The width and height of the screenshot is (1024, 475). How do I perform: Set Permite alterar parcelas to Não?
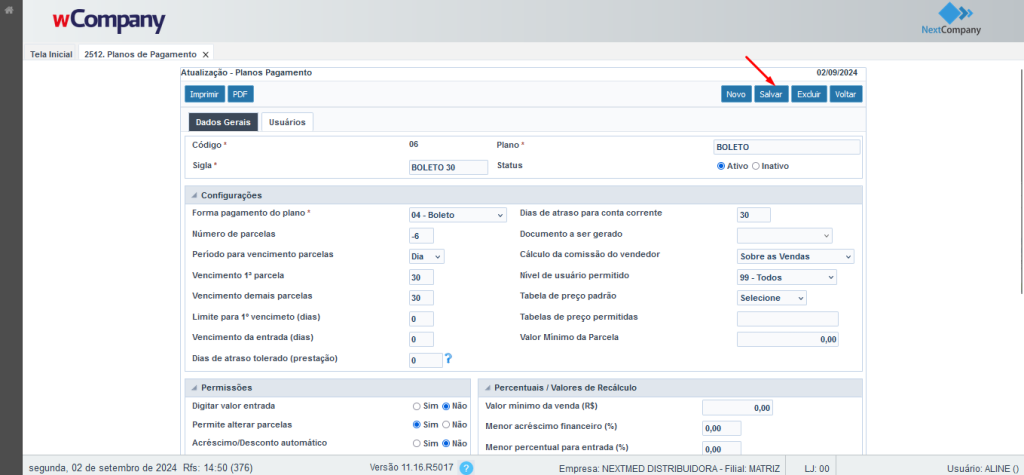446,424
